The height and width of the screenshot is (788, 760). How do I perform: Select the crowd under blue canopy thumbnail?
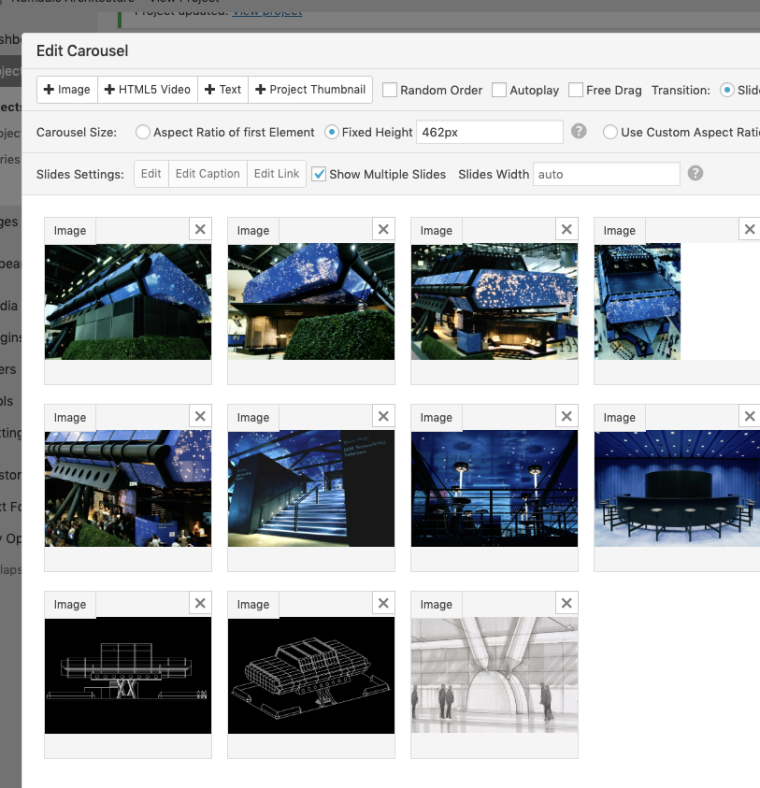click(x=128, y=488)
